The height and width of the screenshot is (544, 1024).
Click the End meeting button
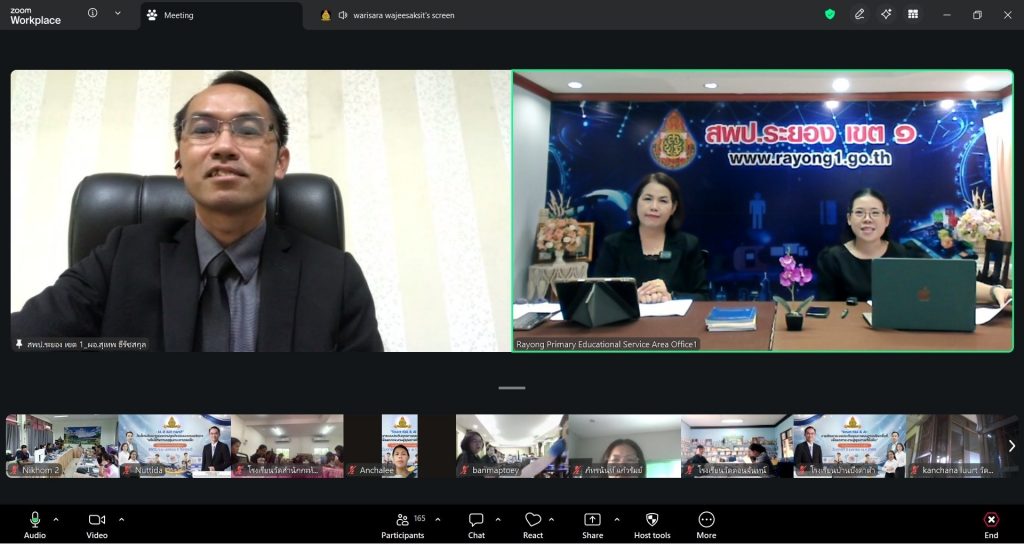[991, 524]
